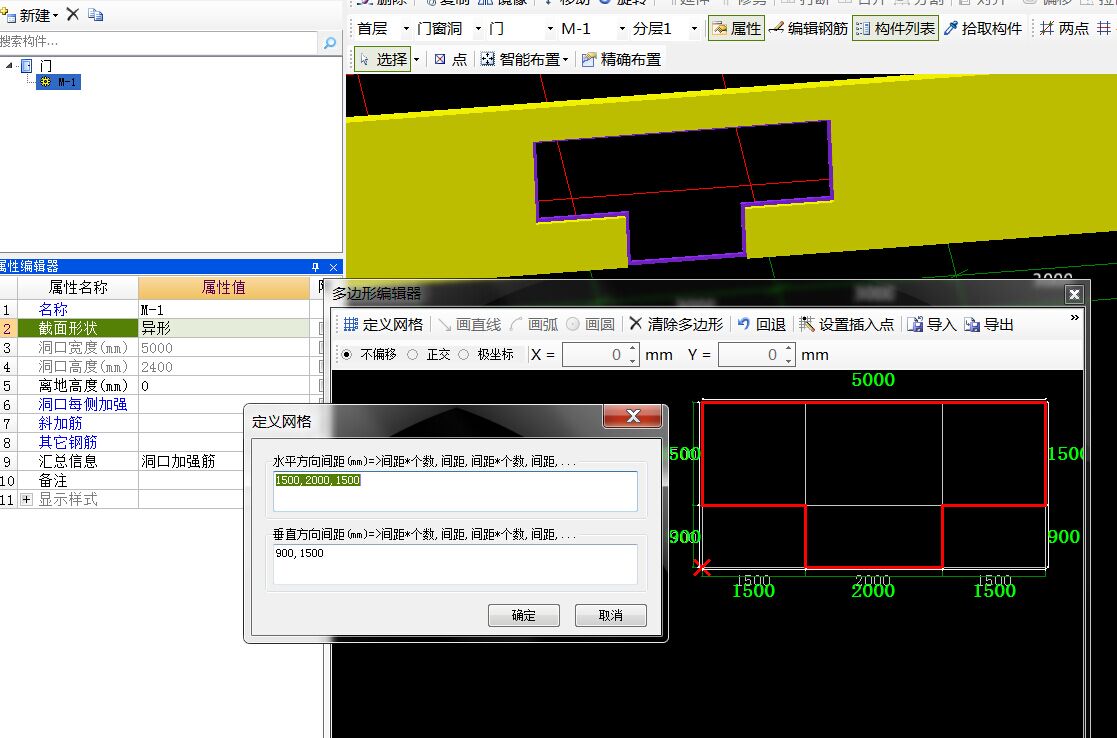Close the 定义网格 dialog
This screenshot has height=738, width=1117.
[x=633, y=417]
